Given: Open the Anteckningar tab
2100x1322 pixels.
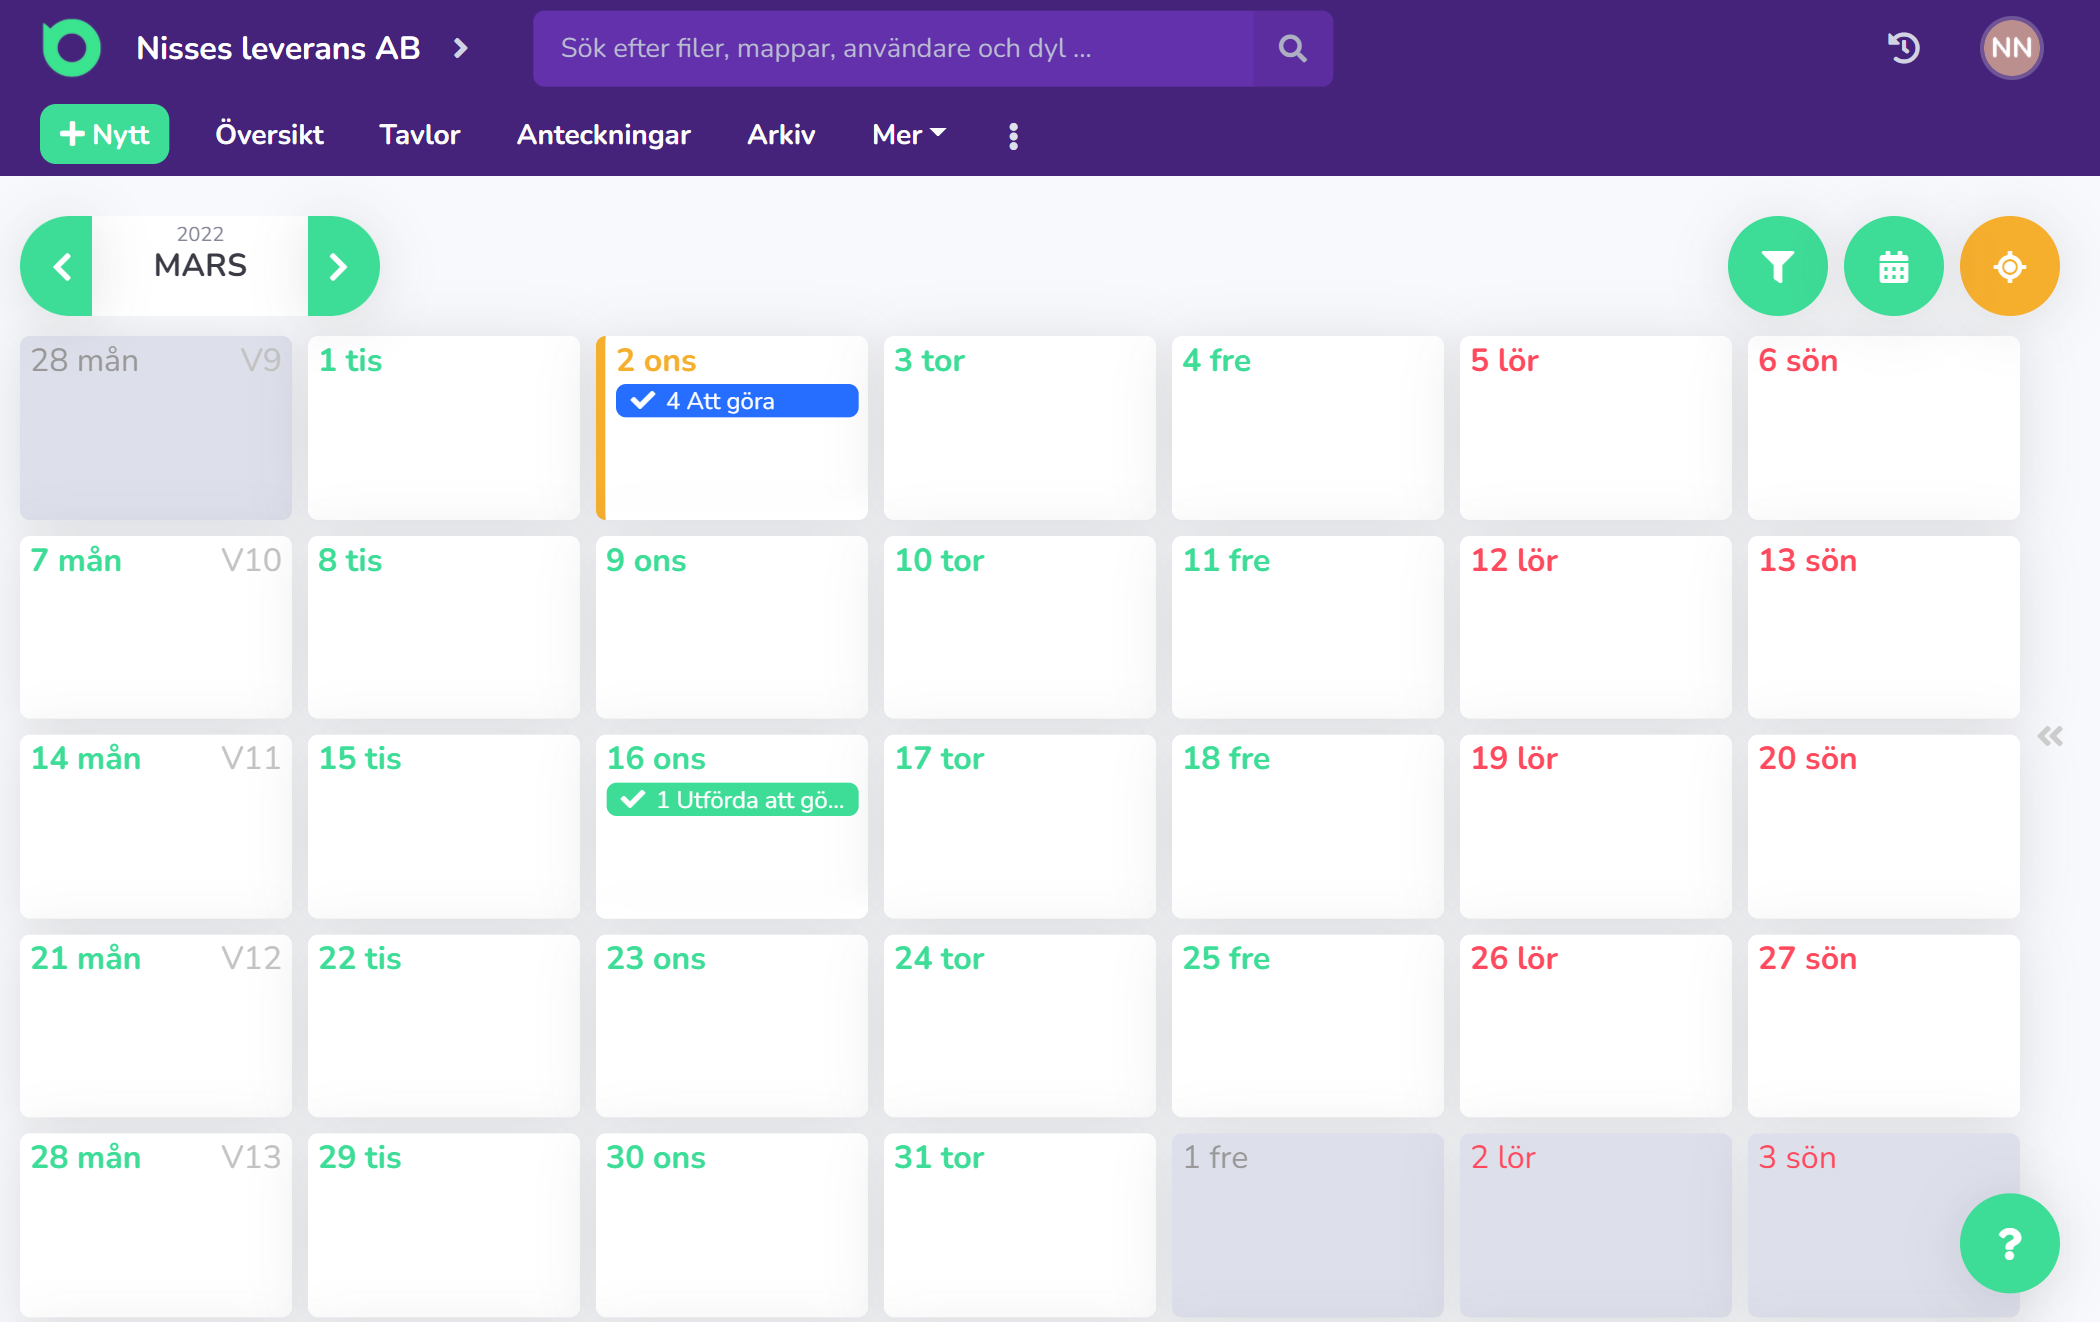Looking at the screenshot, I should (x=604, y=134).
